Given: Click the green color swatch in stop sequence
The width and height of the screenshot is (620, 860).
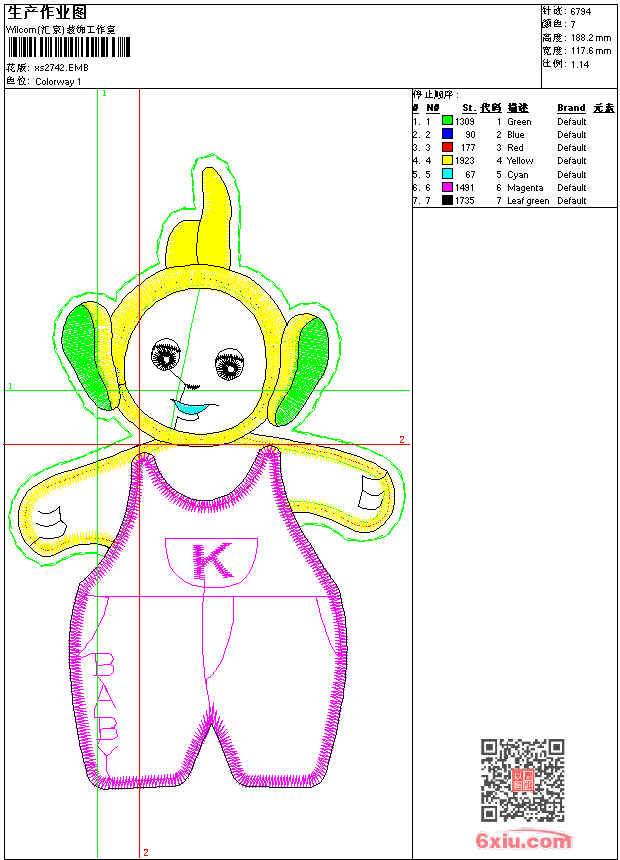Looking at the screenshot, I should tap(447, 121).
